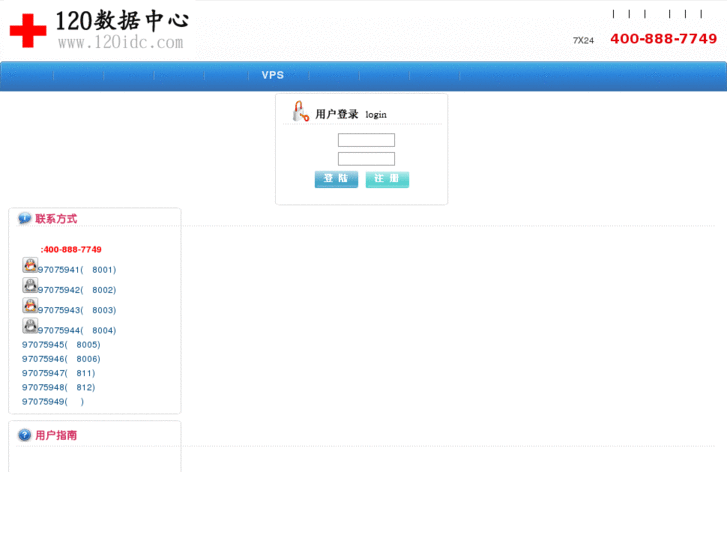Open the VPS navigation menu item
The image size is (727, 545).
[x=273, y=75]
